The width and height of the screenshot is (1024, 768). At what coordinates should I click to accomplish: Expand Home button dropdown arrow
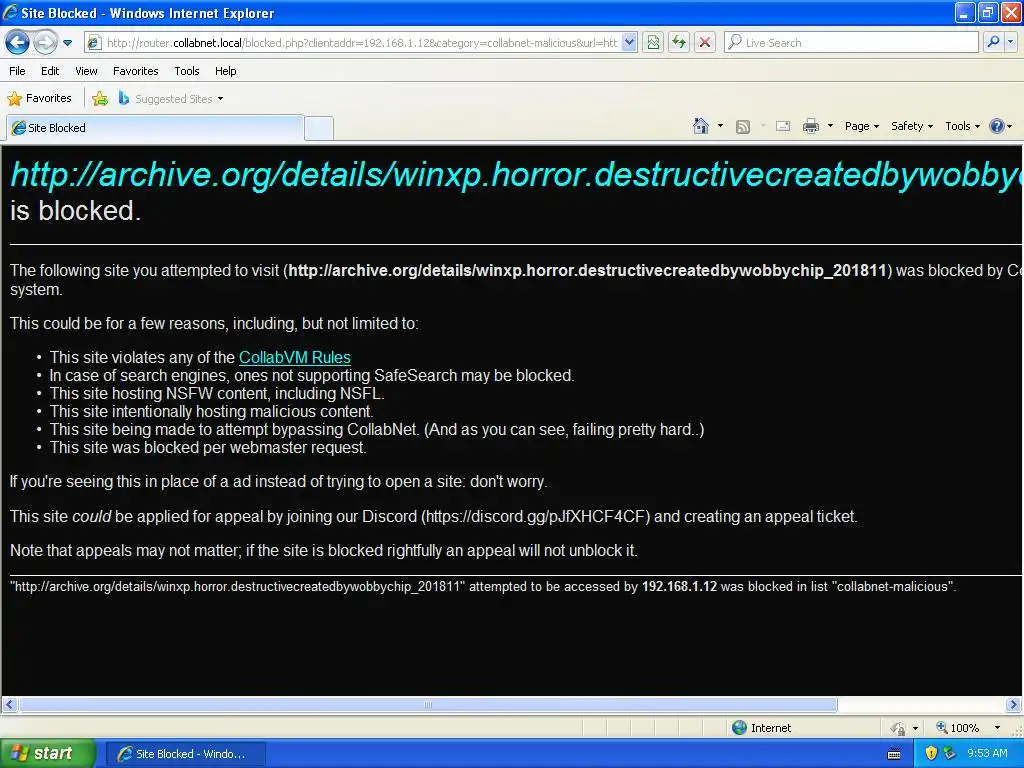point(720,126)
